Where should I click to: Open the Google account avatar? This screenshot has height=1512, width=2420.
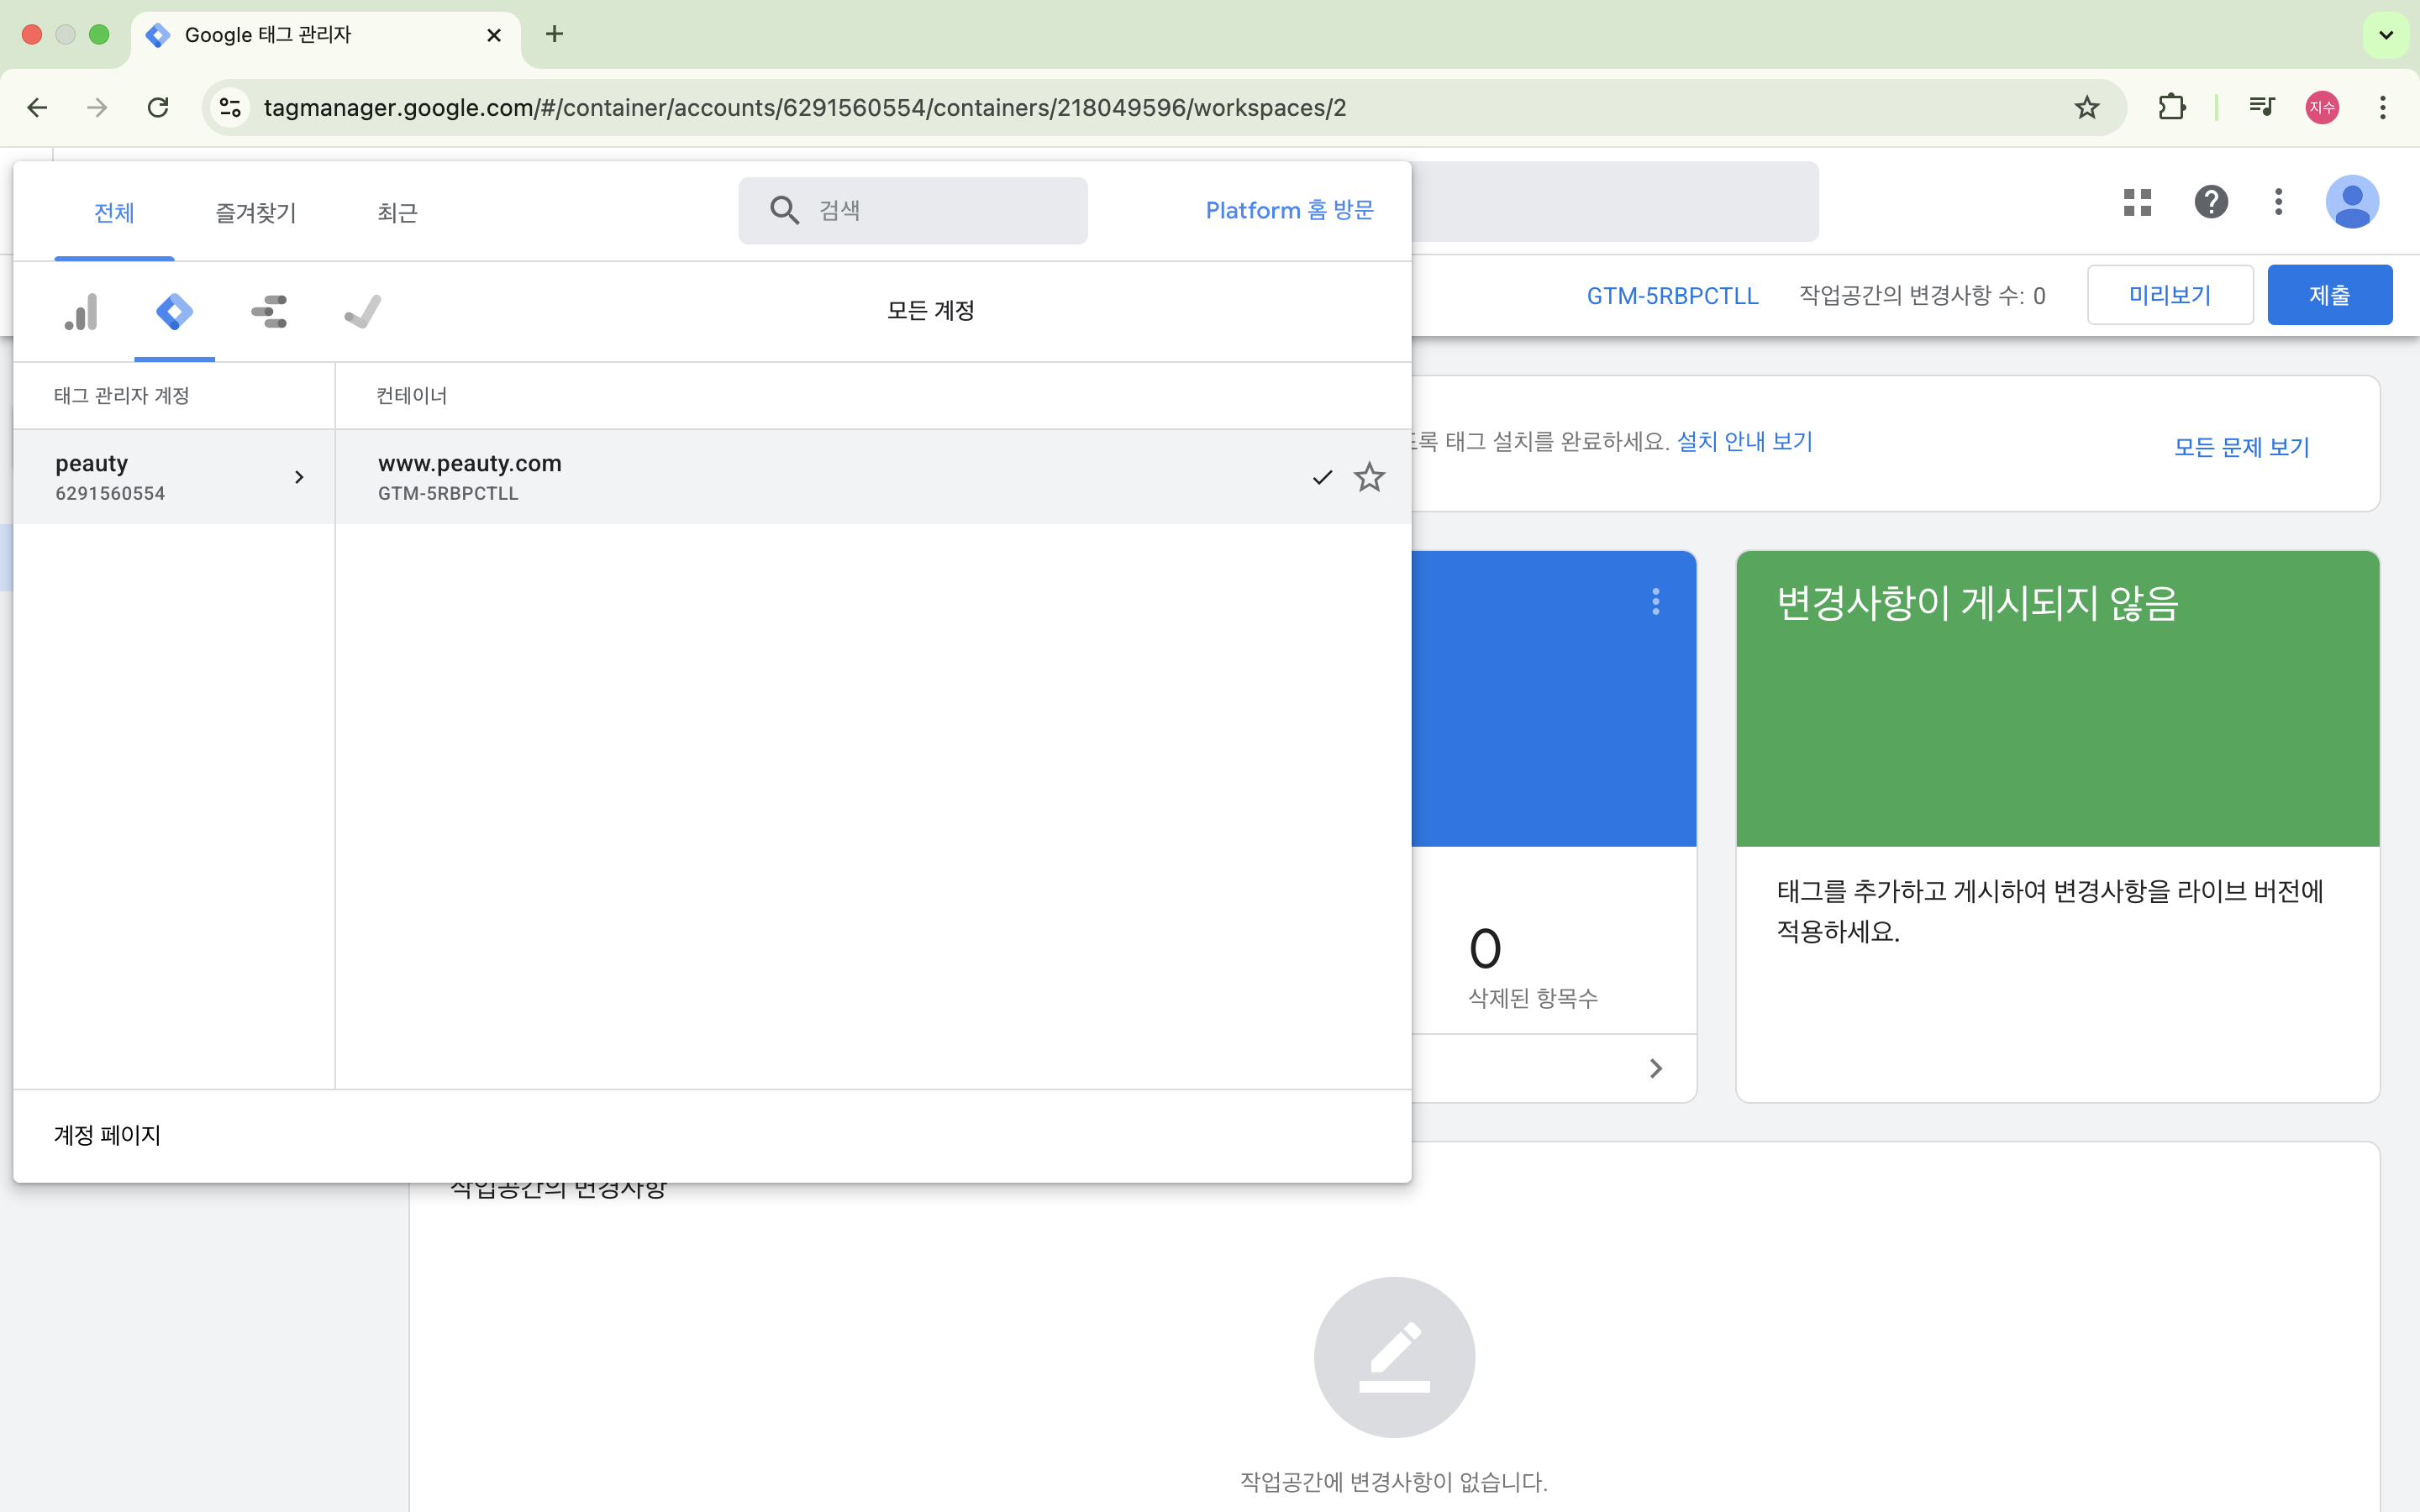click(2351, 202)
